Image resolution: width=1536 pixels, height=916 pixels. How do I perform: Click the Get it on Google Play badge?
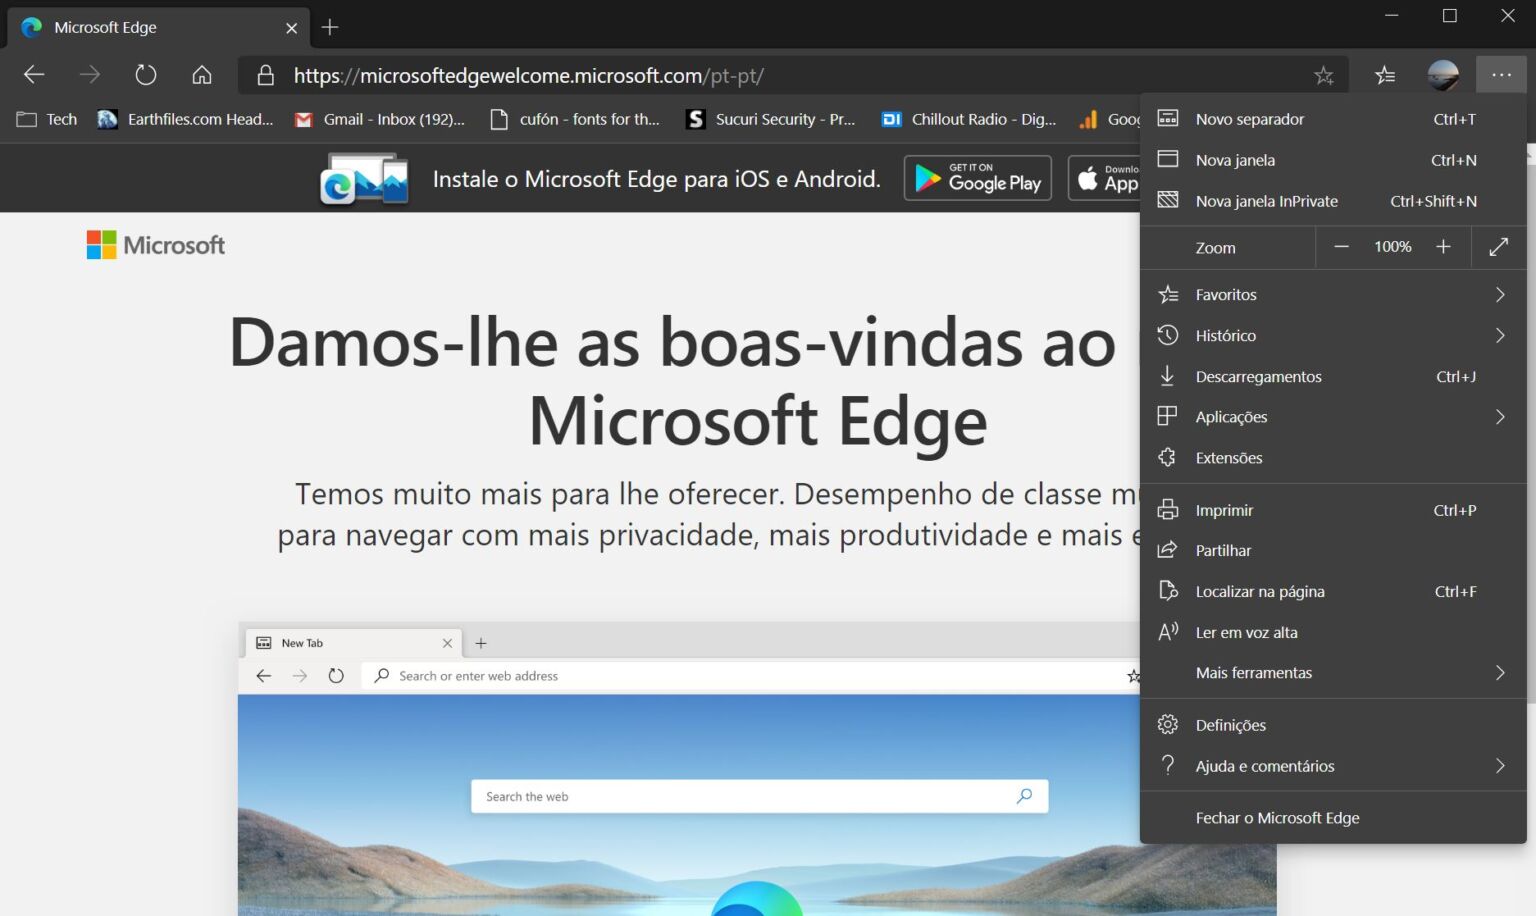pos(977,178)
